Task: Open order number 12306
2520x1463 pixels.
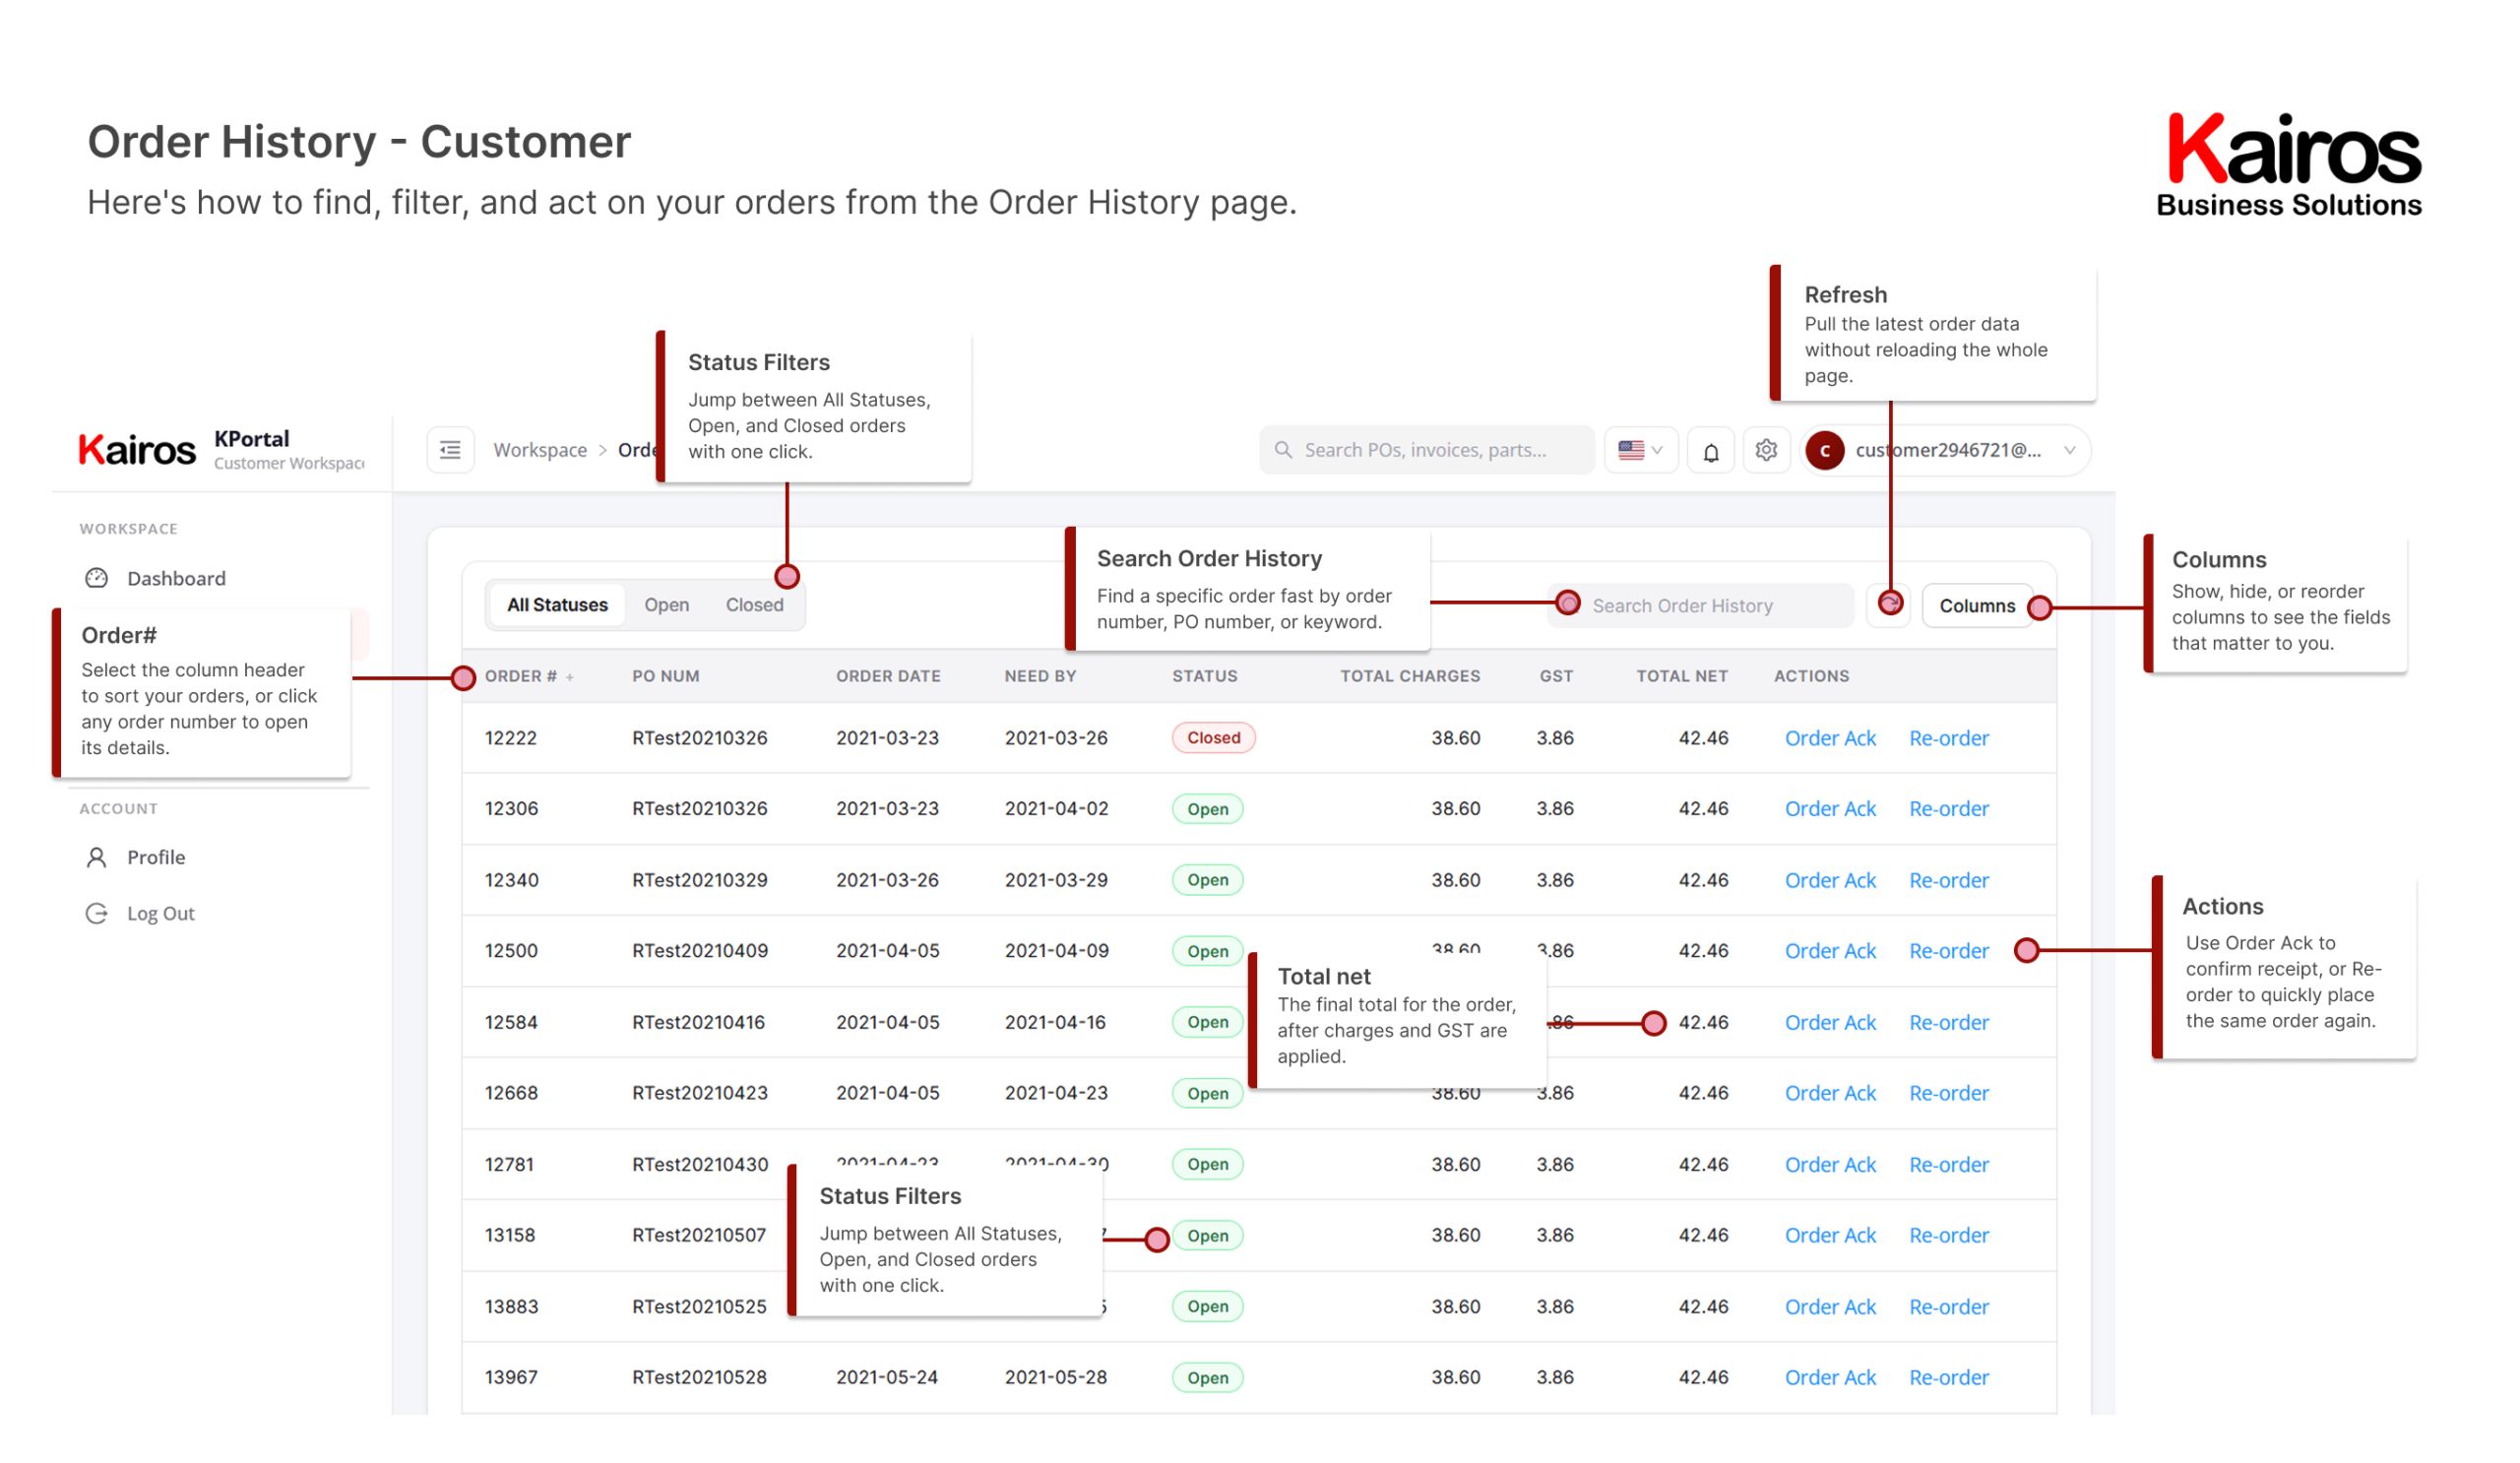Action: [x=511, y=808]
